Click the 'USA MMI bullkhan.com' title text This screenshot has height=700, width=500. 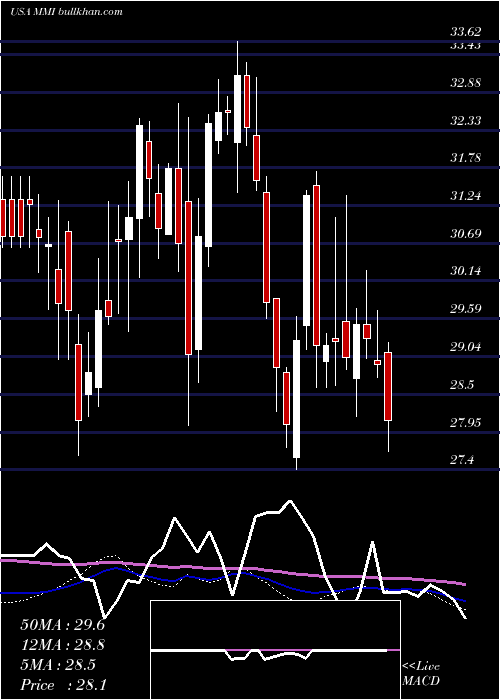pos(66,12)
